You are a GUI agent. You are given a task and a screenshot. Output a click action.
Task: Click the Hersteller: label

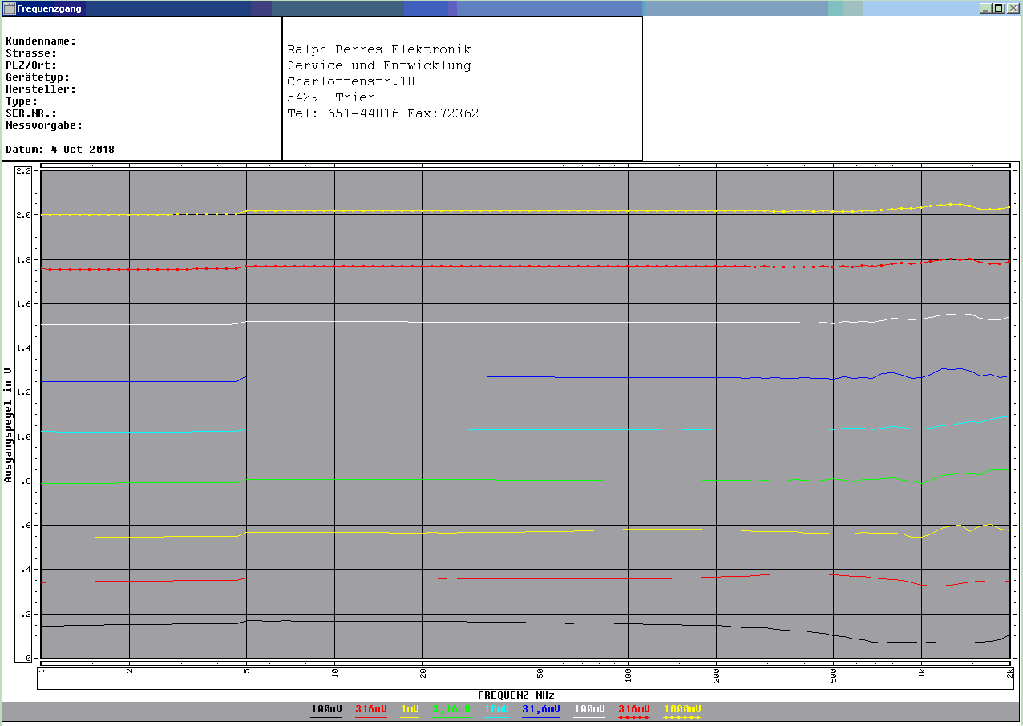[40, 89]
